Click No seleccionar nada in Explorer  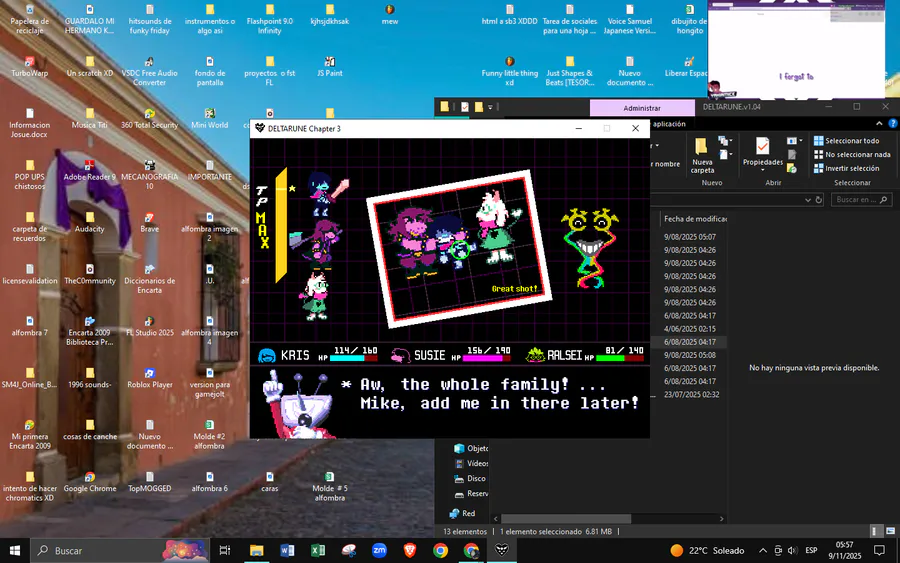(x=852, y=154)
